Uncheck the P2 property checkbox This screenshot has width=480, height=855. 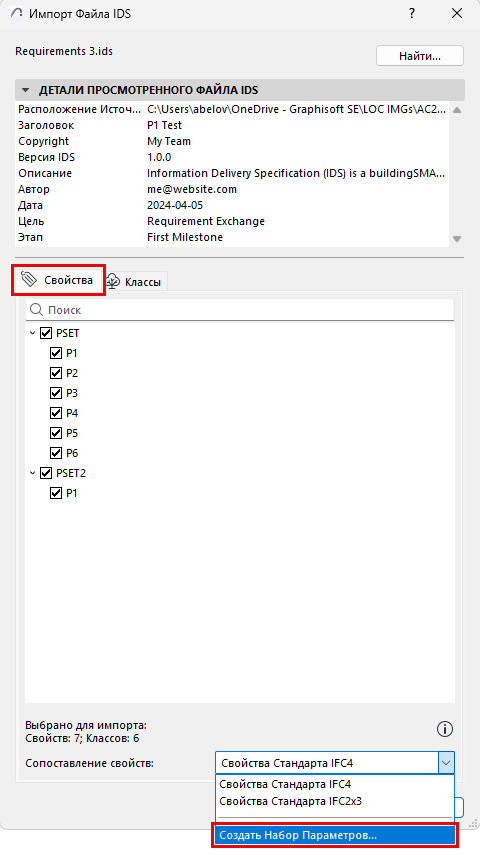tap(56, 373)
